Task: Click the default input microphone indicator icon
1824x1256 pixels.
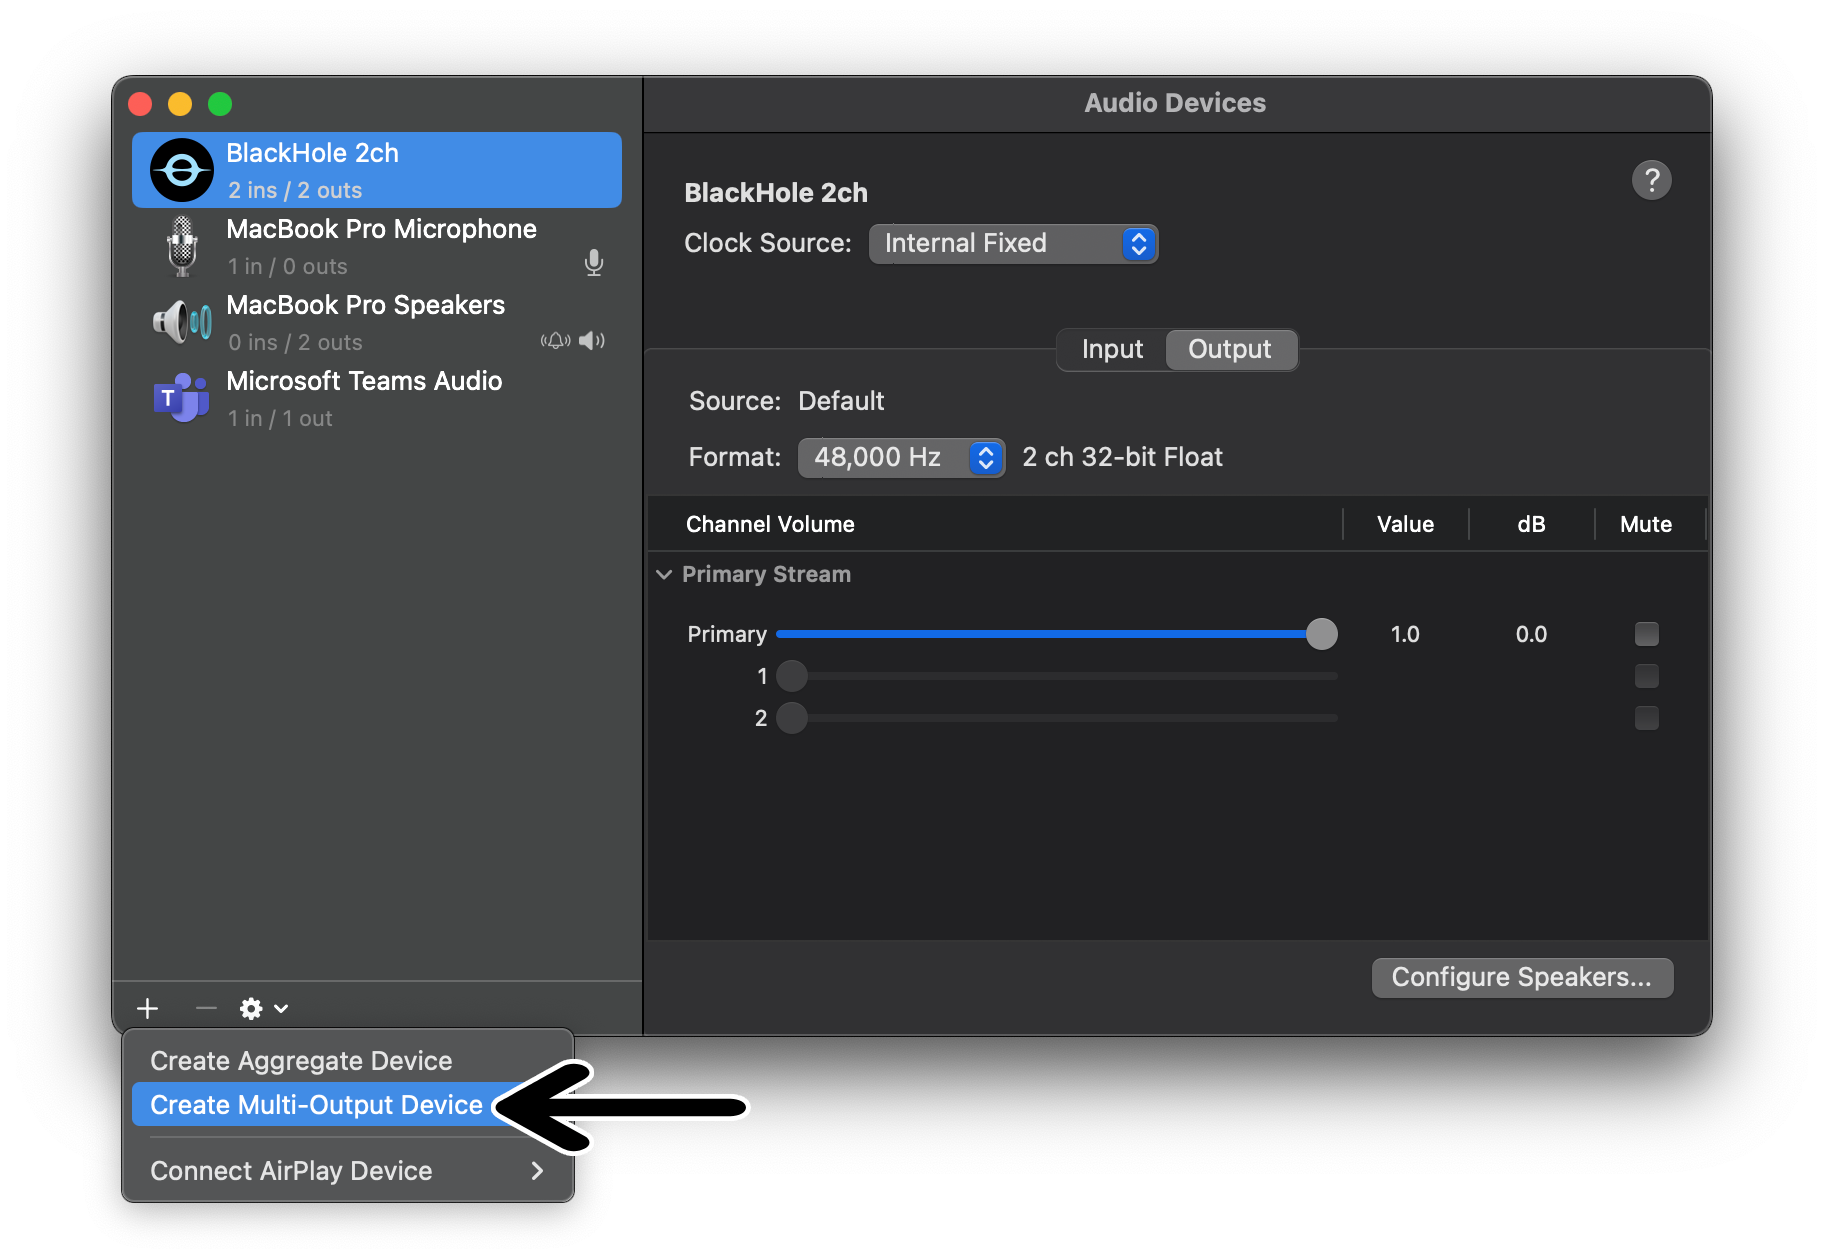Action: pyautogui.click(x=594, y=263)
